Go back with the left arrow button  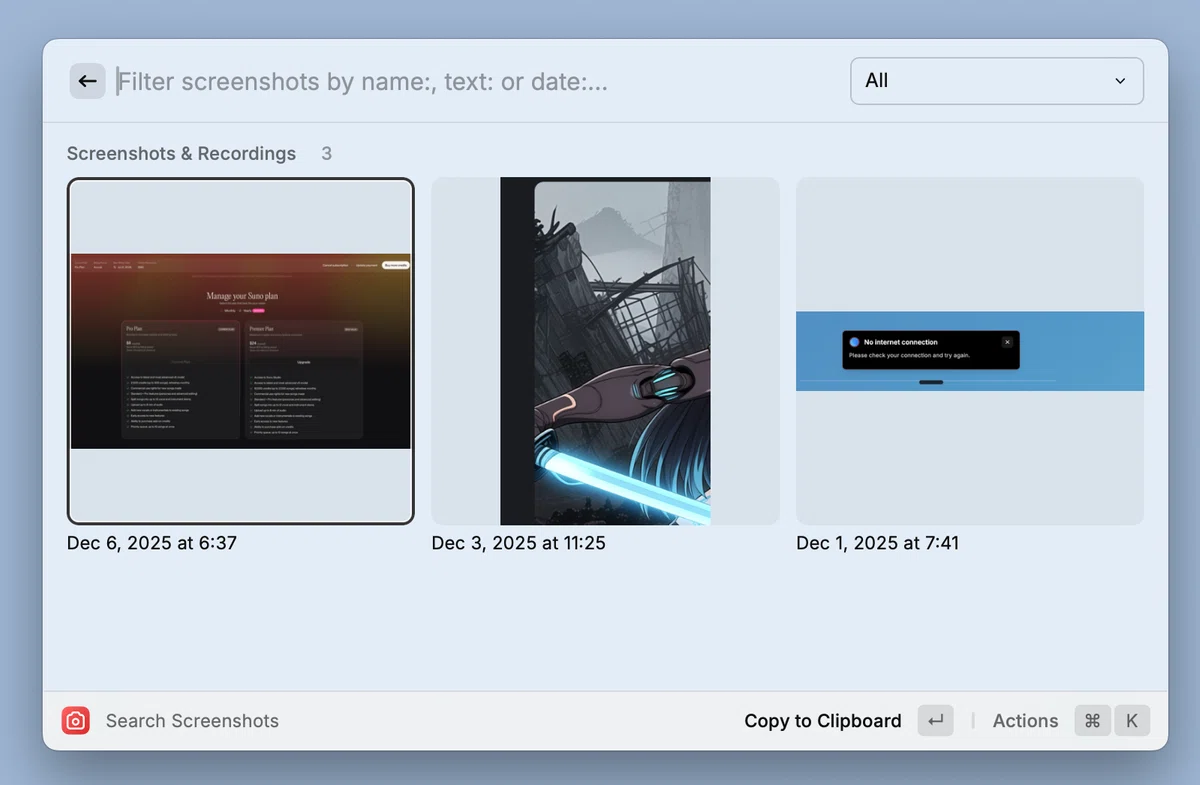pos(87,81)
